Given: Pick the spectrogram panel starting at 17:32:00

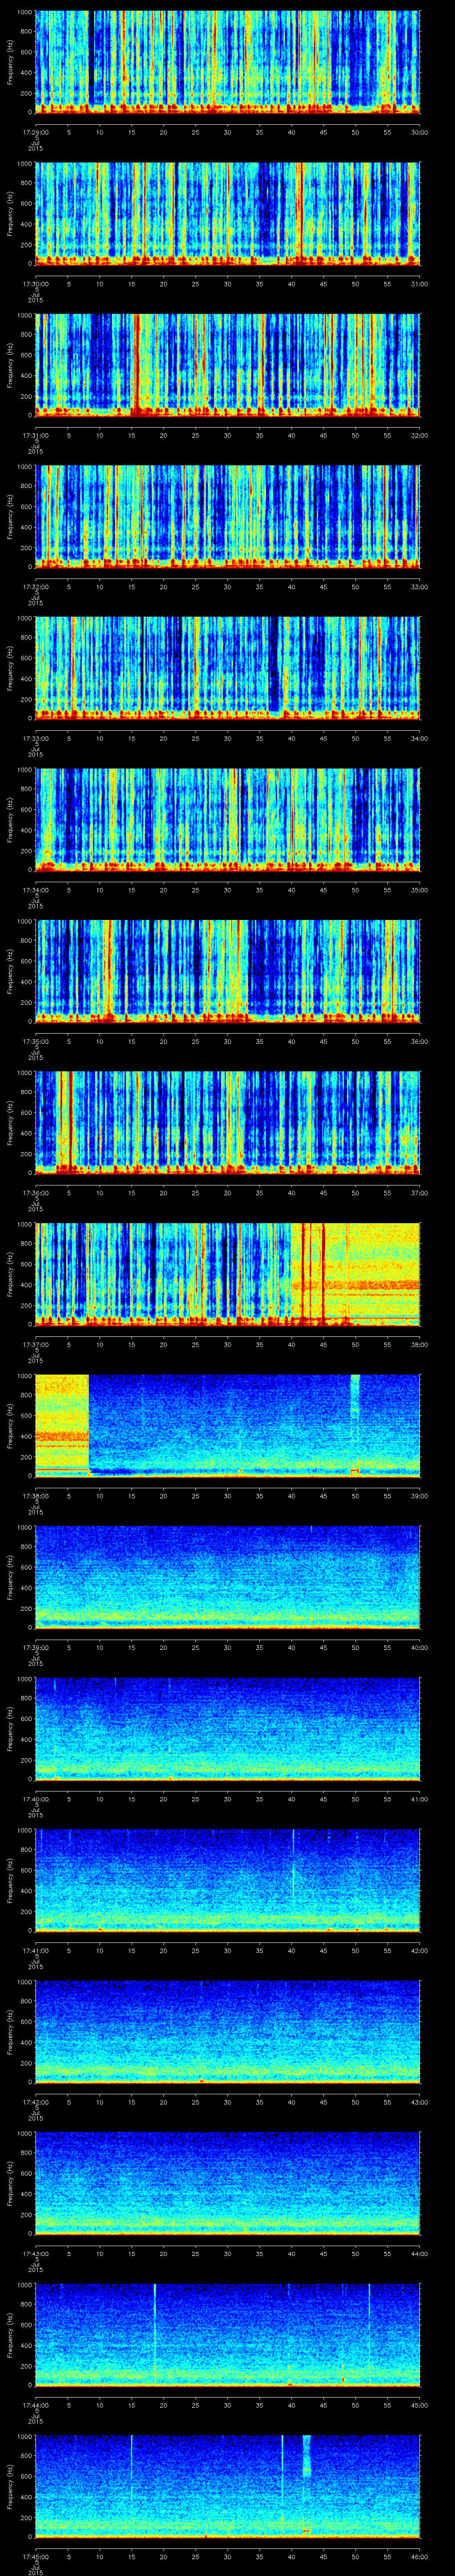Looking at the screenshot, I should [x=228, y=517].
